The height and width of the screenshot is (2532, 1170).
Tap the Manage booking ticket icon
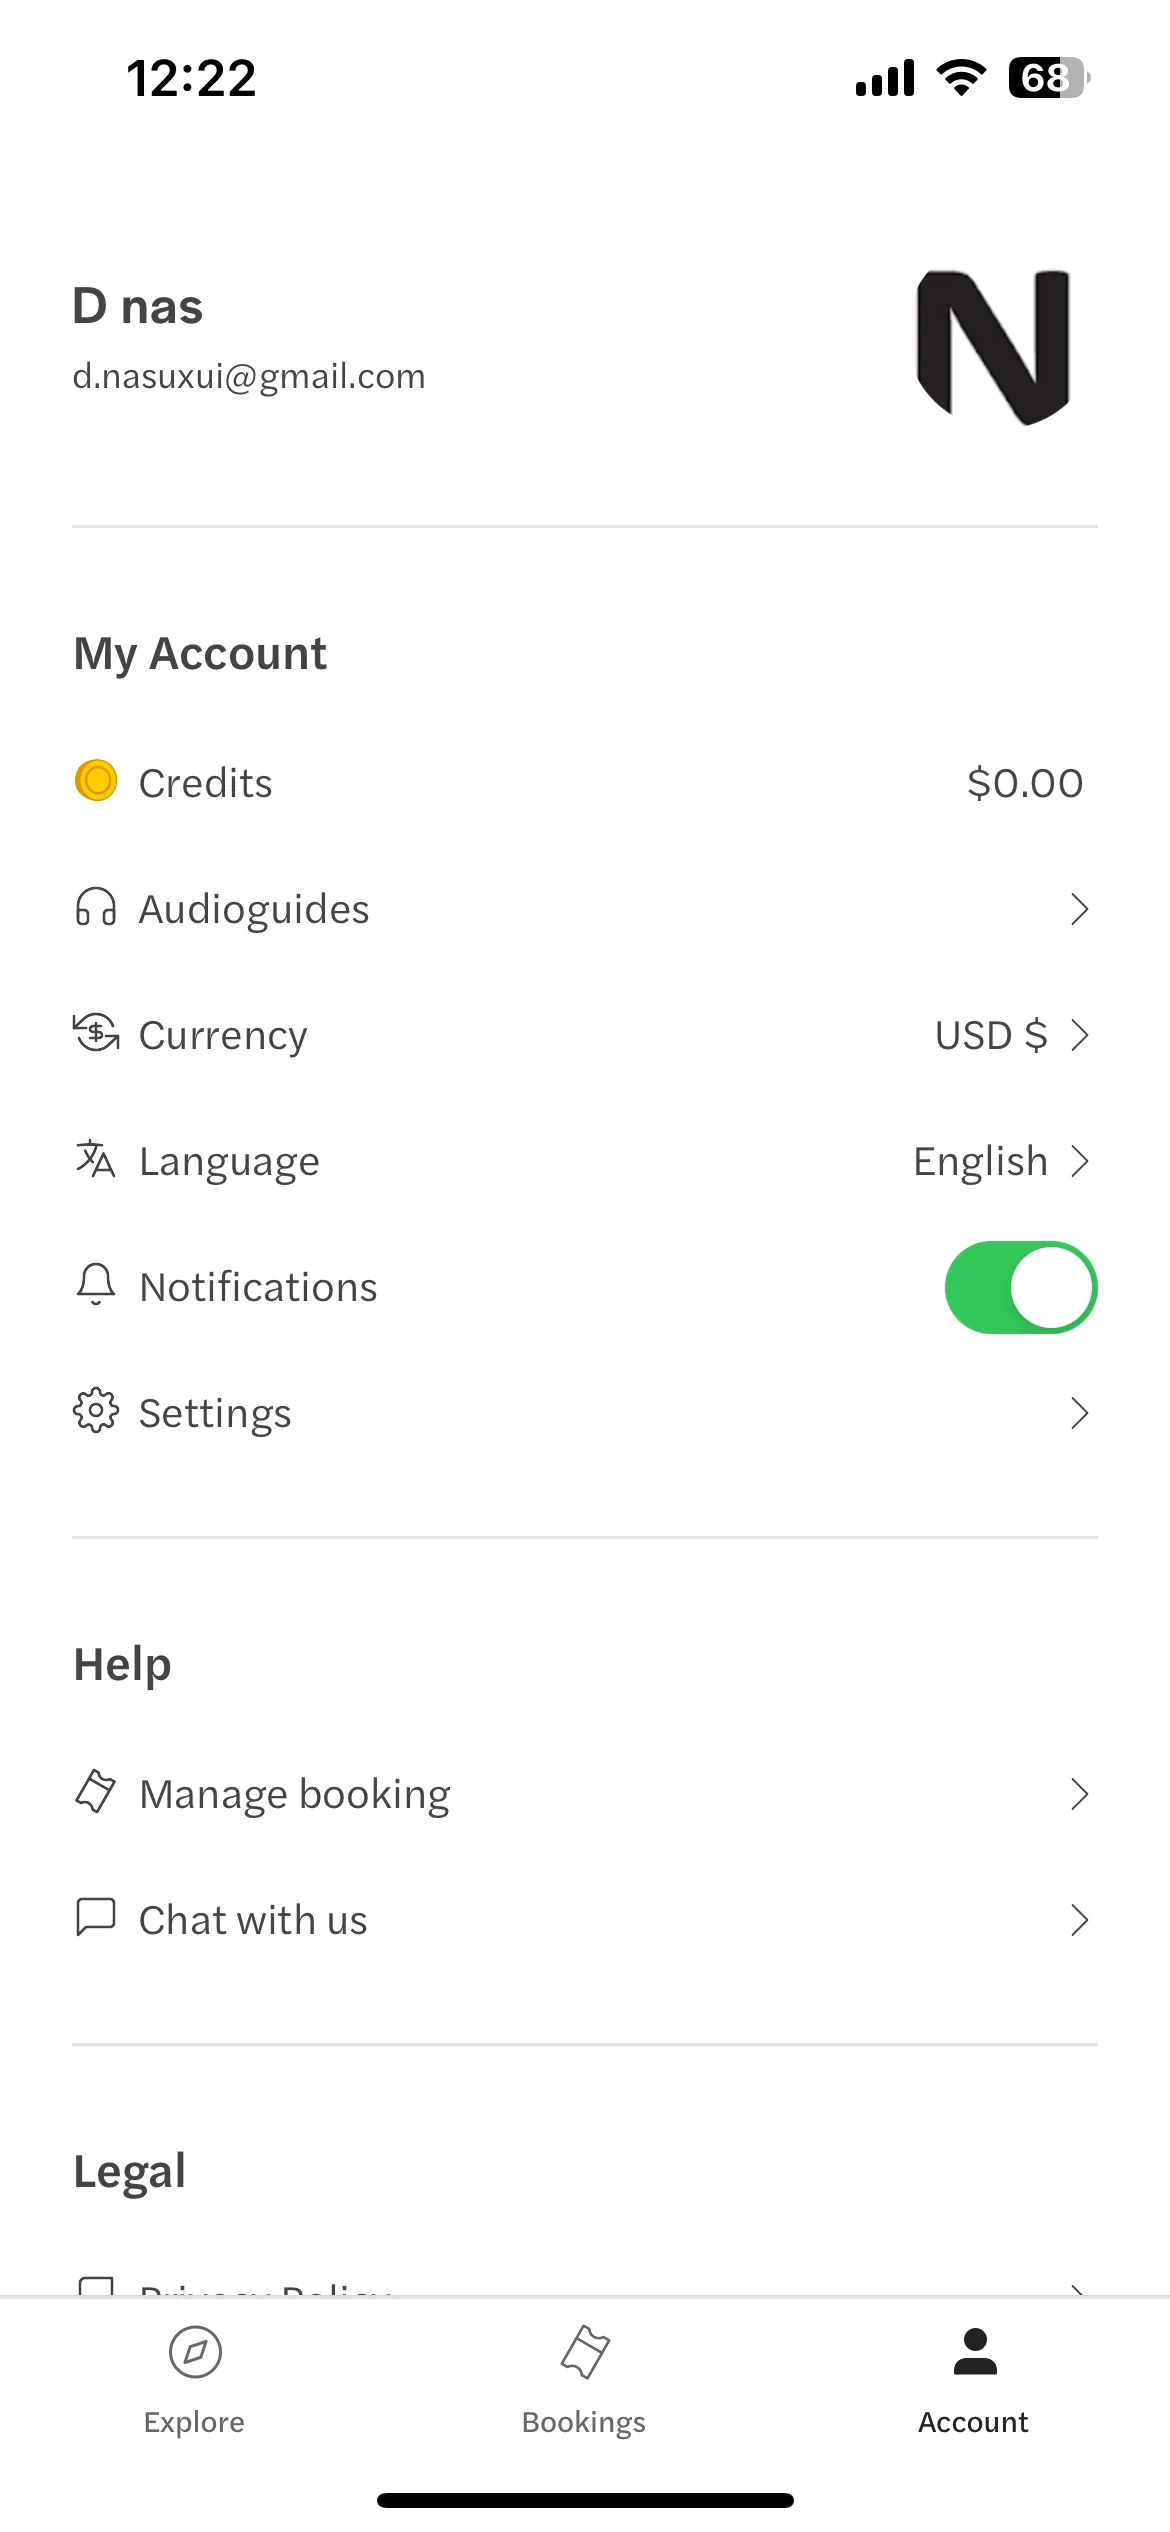tap(96, 1791)
